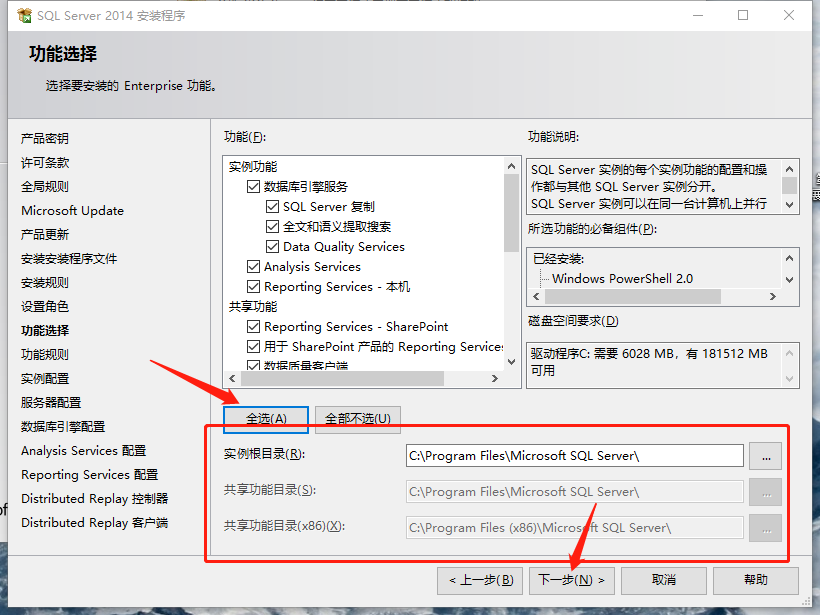The height and width of the screenshot is (615, 820).
Task: Select the Analysis Services 配置 step
Action: [x=84, y=451]
